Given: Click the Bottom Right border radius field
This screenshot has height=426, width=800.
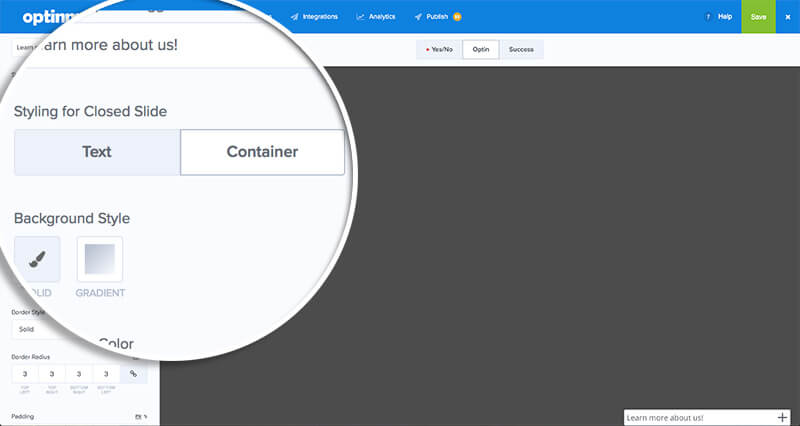Looking at the screenshot, I should 79,374.
